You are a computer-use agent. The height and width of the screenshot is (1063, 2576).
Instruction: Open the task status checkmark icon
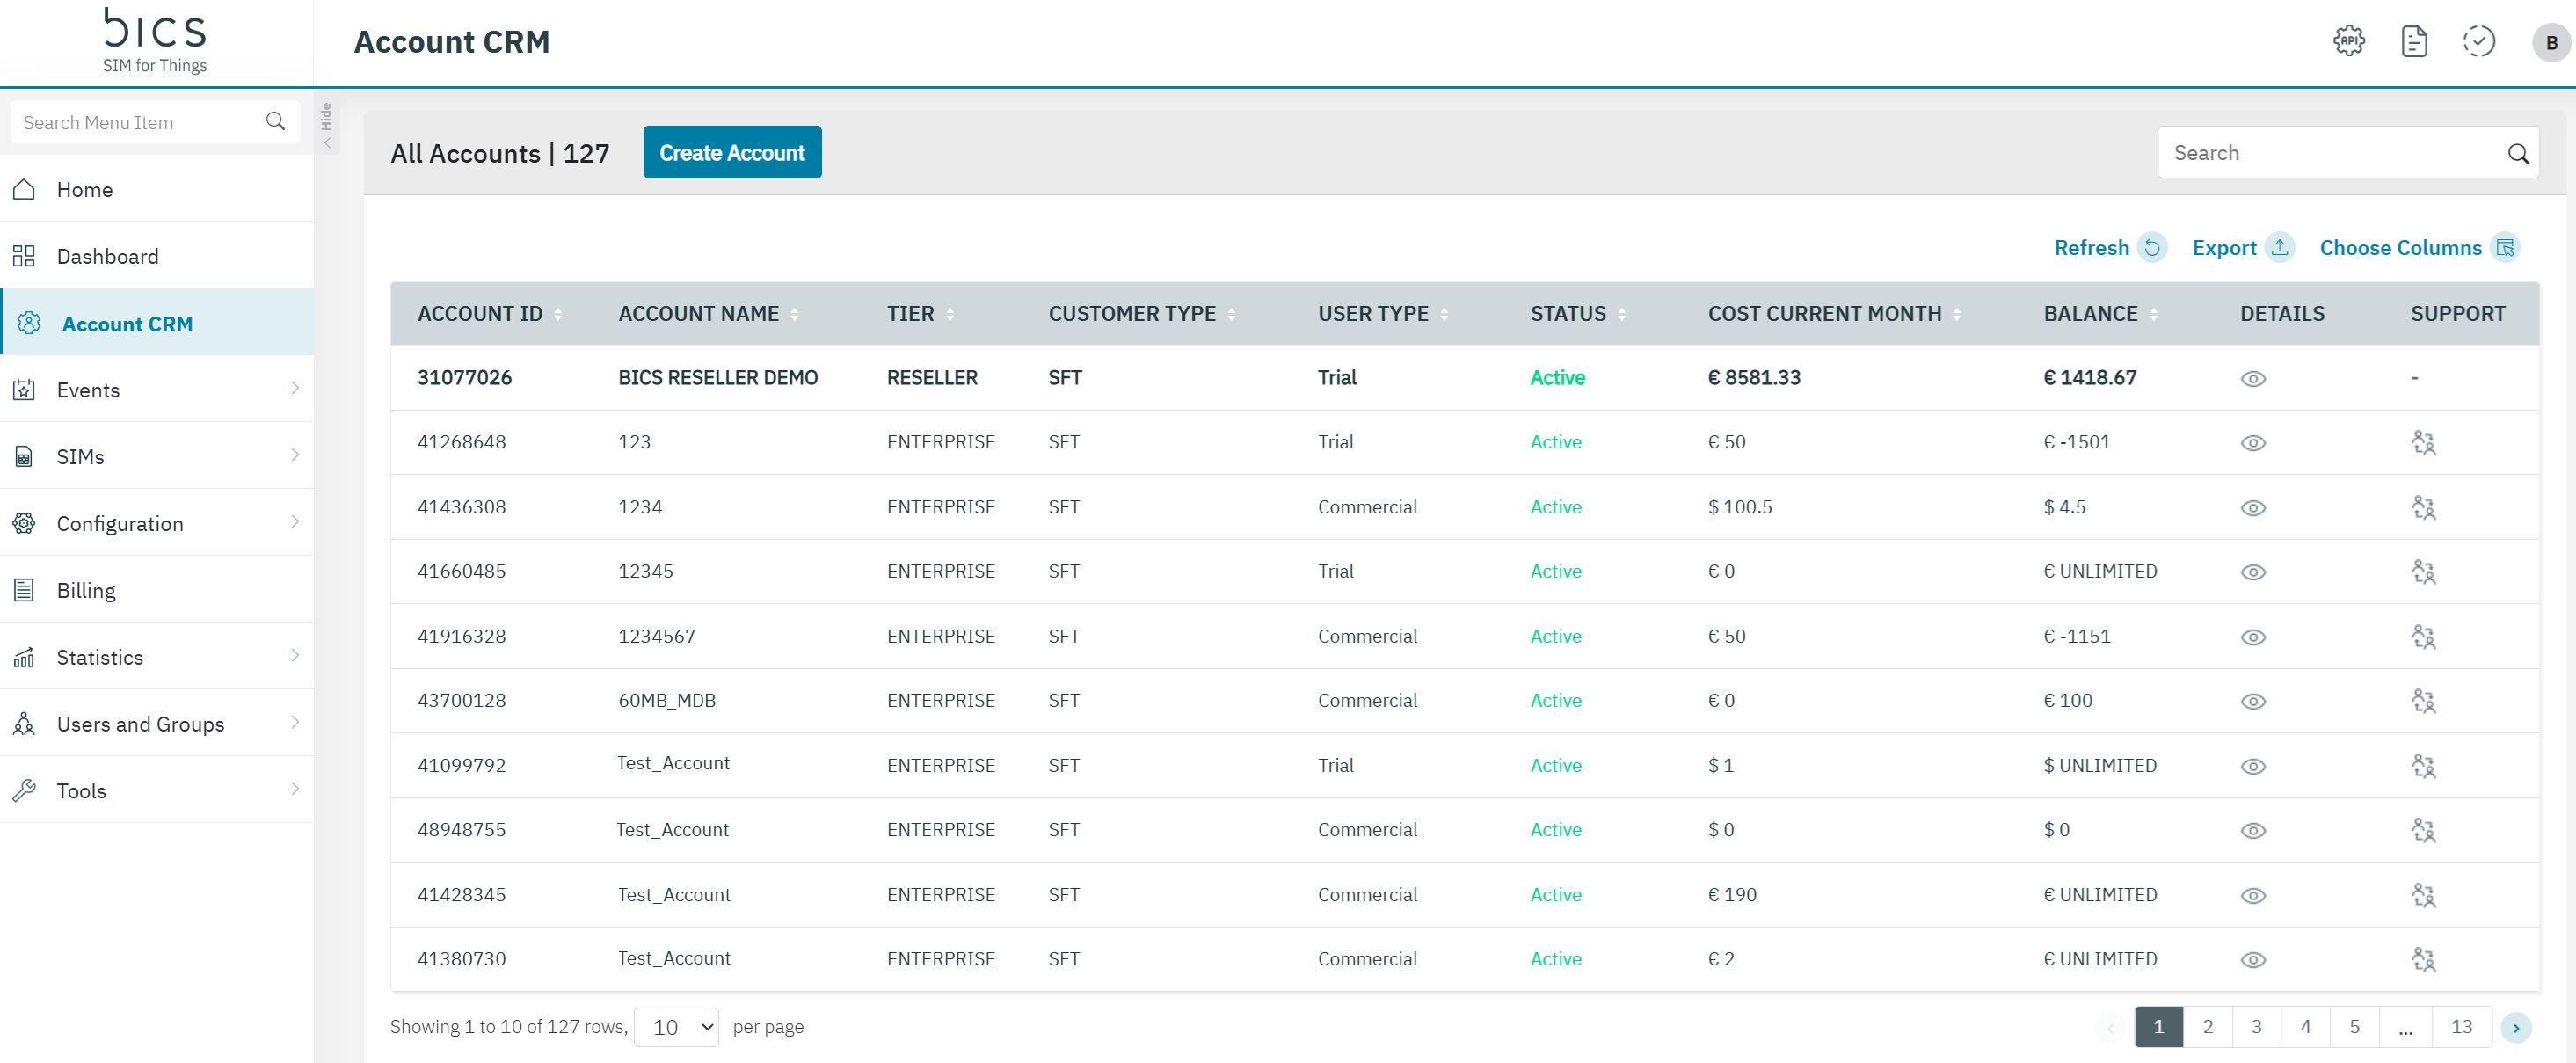pos(2478,42)
